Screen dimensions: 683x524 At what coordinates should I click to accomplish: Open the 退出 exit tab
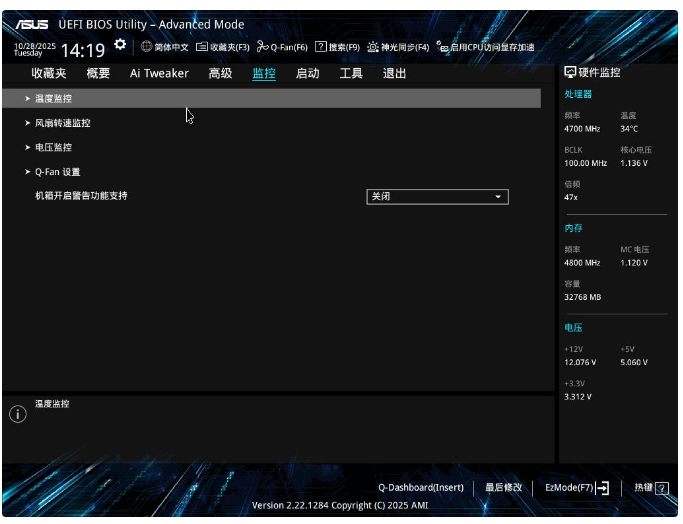(394, 73)
